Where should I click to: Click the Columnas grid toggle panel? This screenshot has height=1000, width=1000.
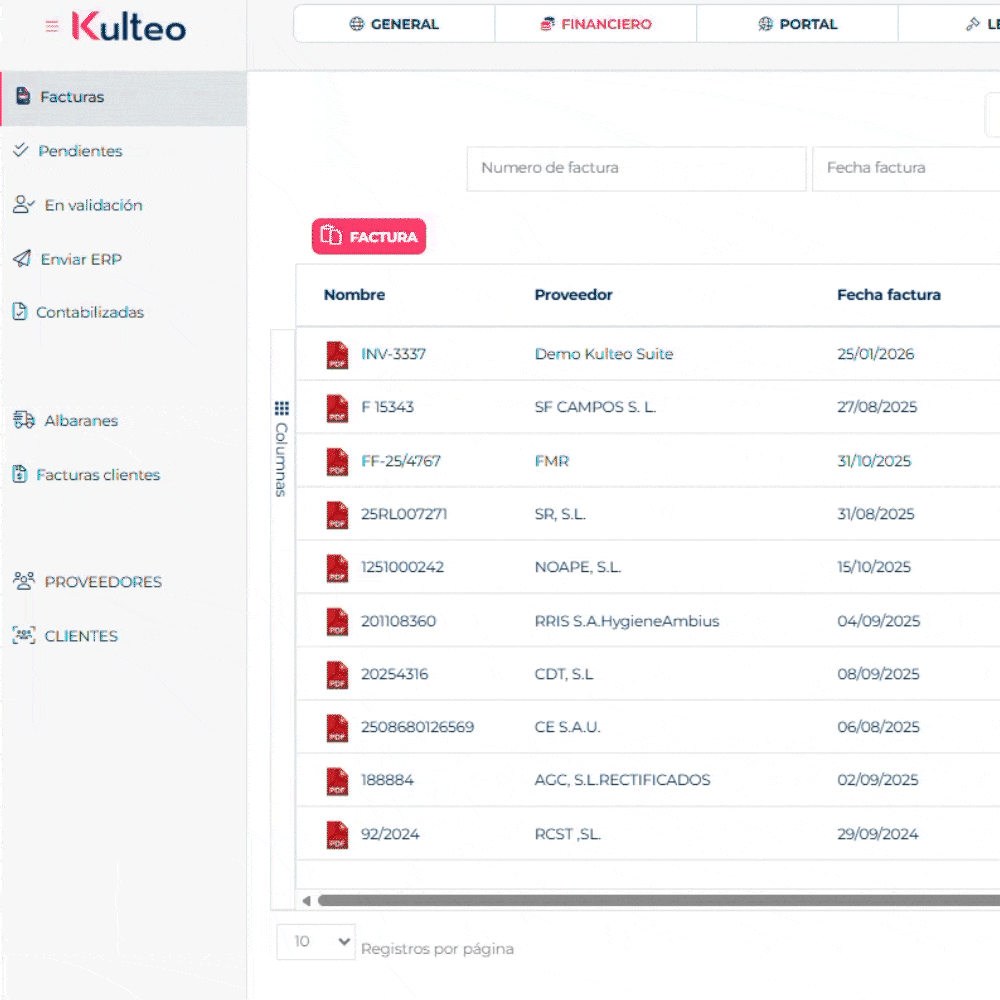coord(282,408)
